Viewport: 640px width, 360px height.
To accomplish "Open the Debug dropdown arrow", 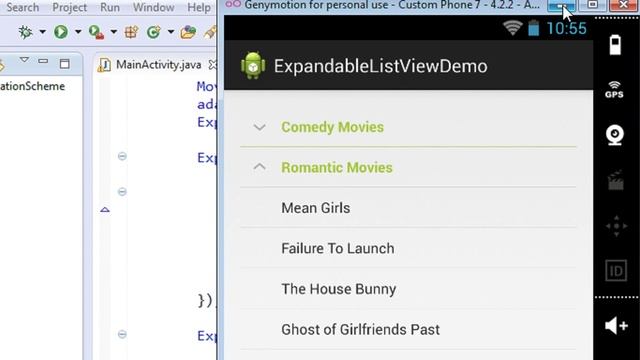I will (42, 32).
